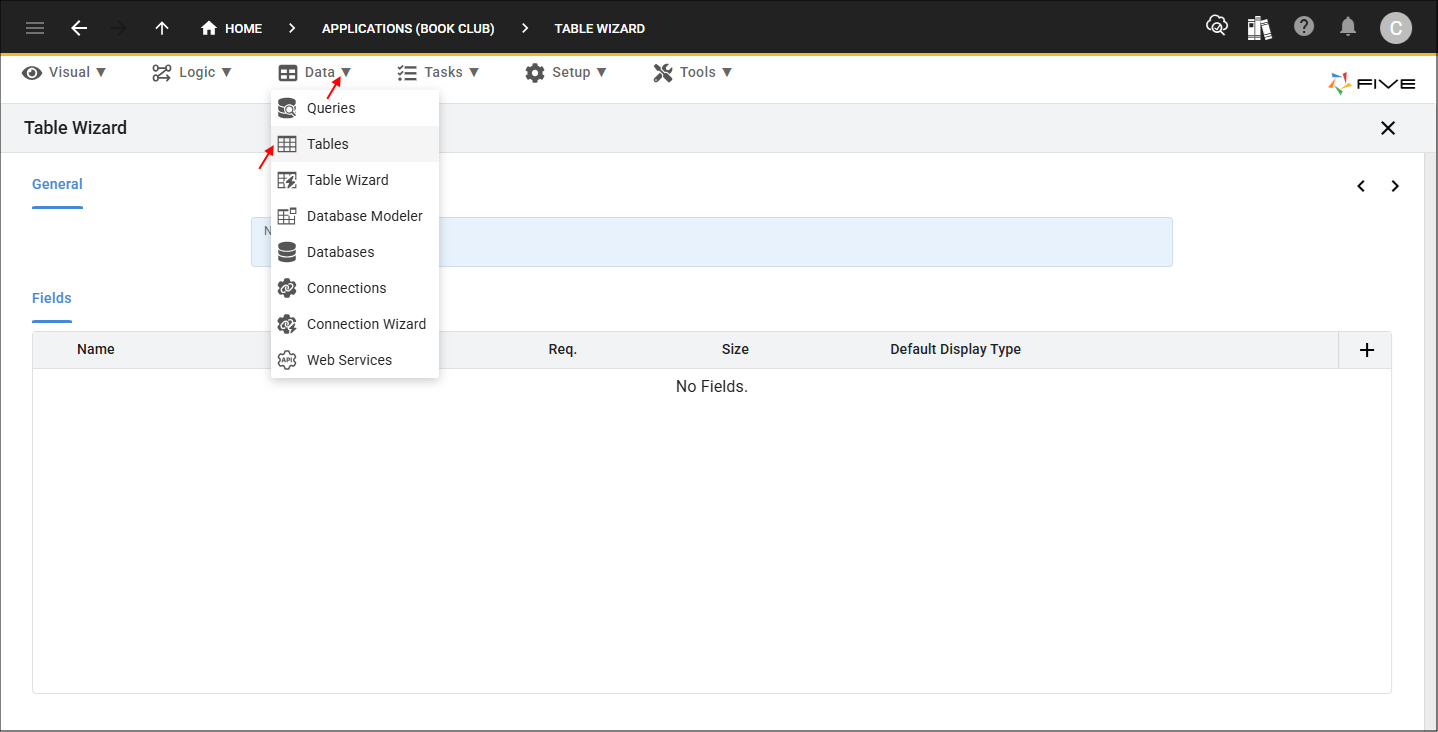Select Database Modeler menu entry
The width and height of the screenshot is (1438, 732).
(355, 216)
